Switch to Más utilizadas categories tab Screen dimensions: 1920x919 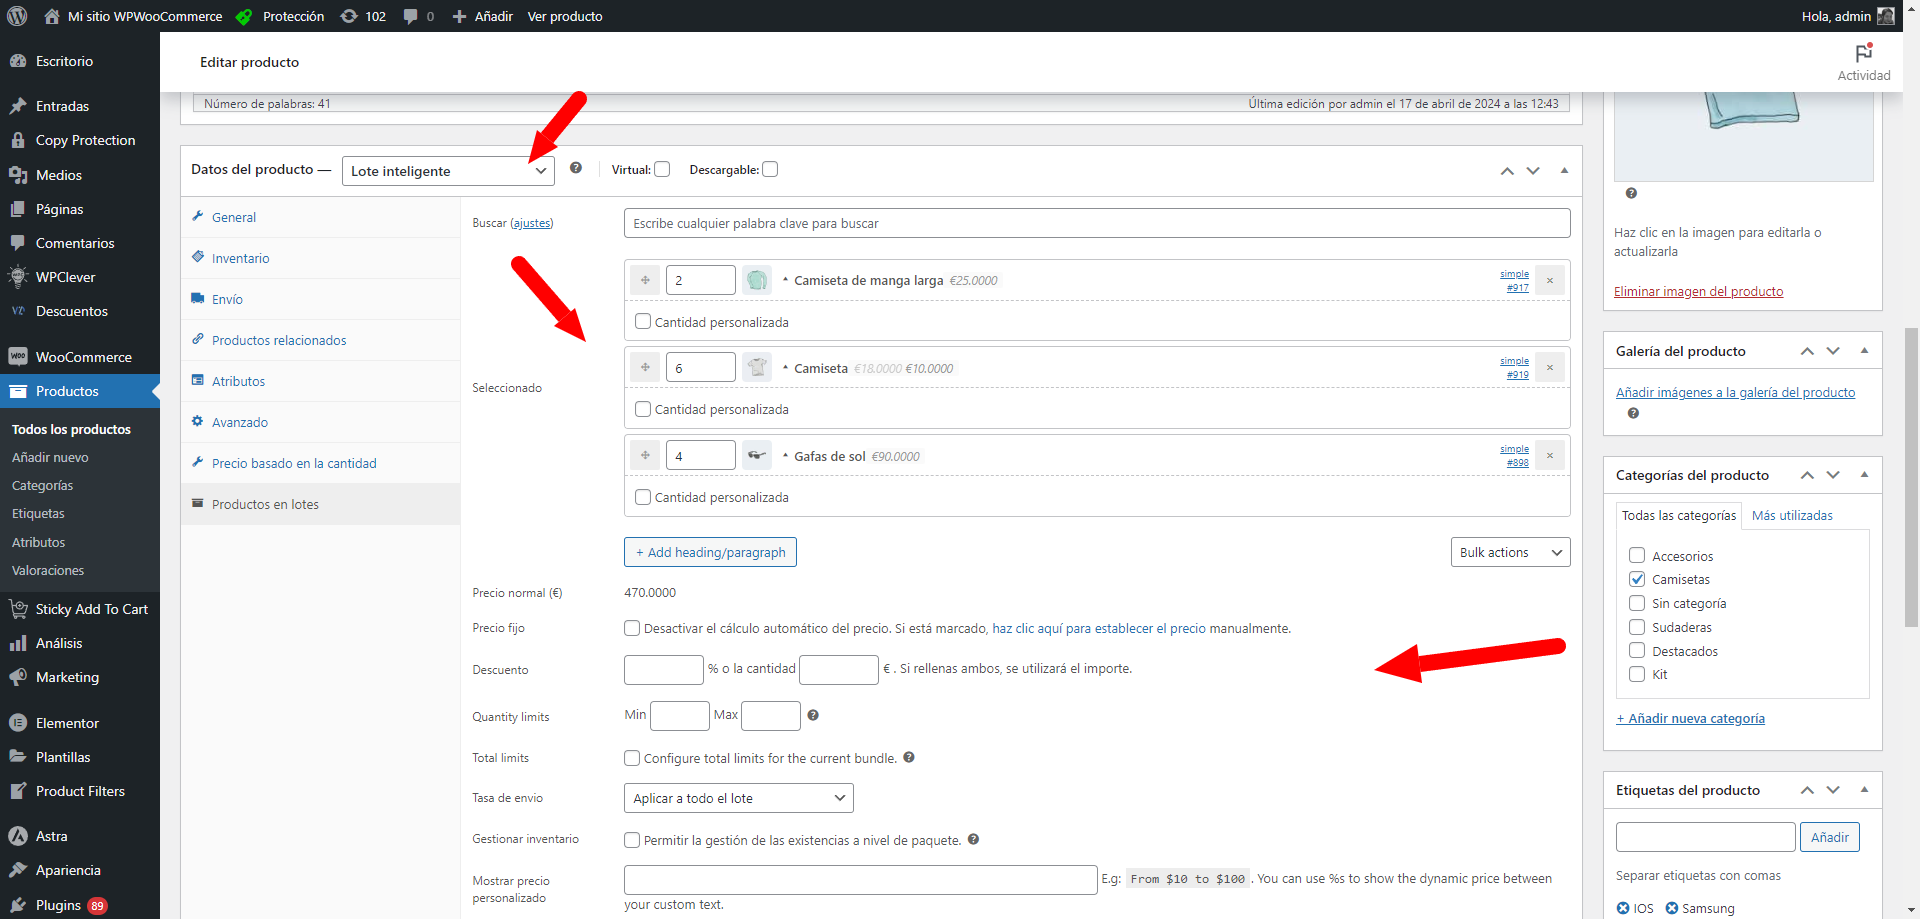click(x=1792, y=515)
